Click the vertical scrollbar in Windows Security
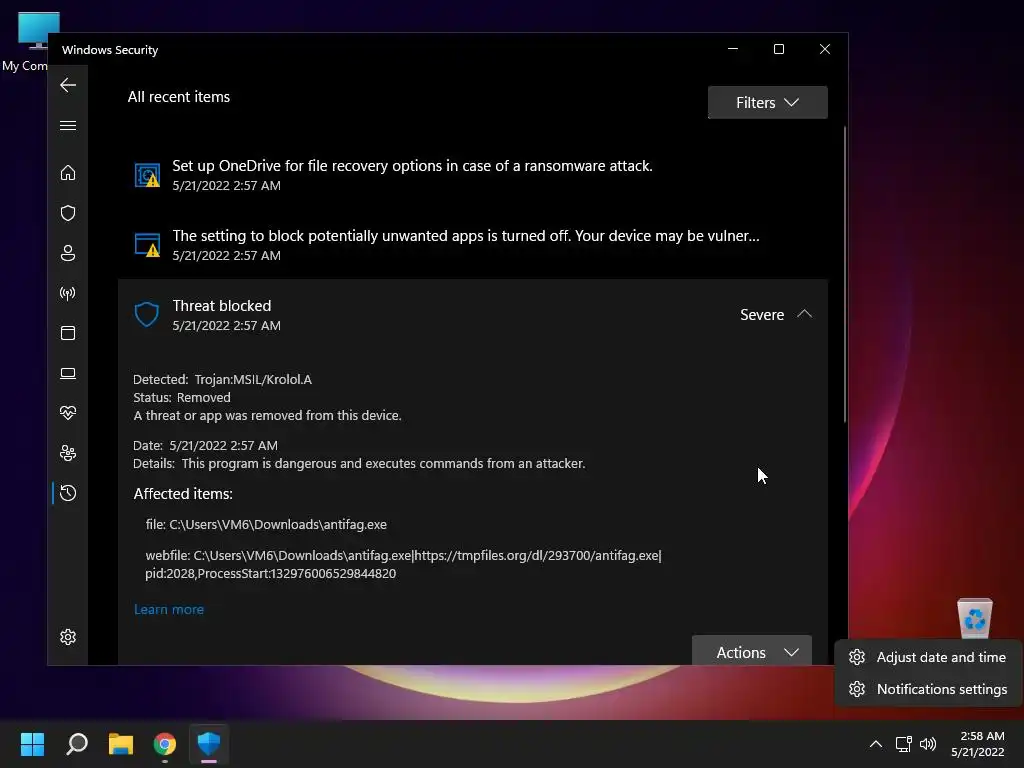Viewport: 1024px width, 768px height. 844,274
